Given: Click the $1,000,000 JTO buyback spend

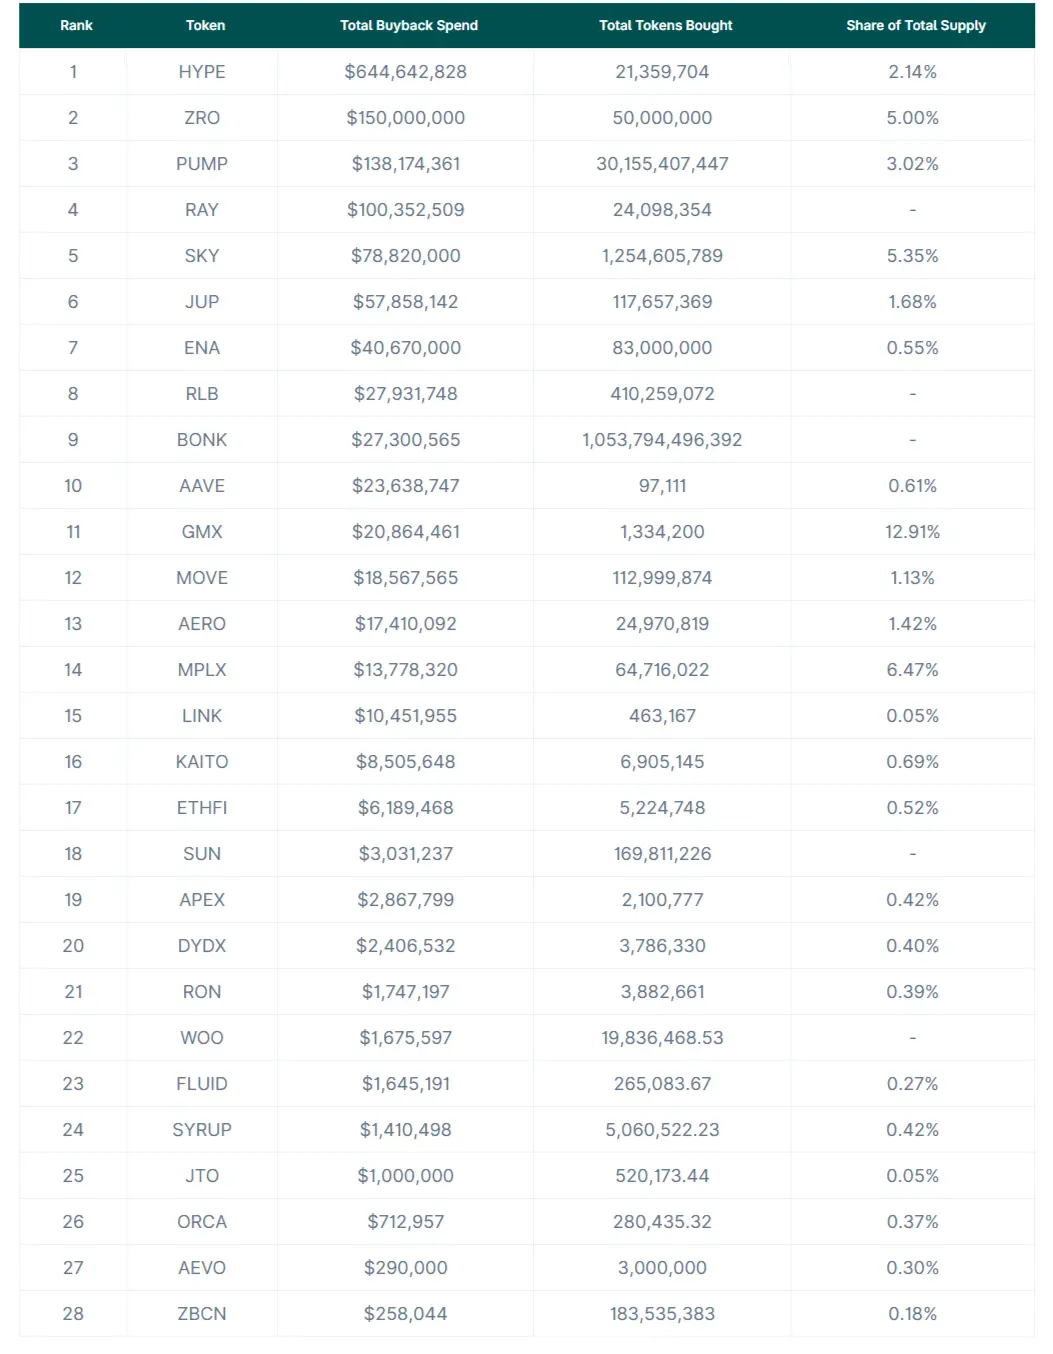Looking at the screenshot, I should pyautogui.click(x=405, y=1176).
